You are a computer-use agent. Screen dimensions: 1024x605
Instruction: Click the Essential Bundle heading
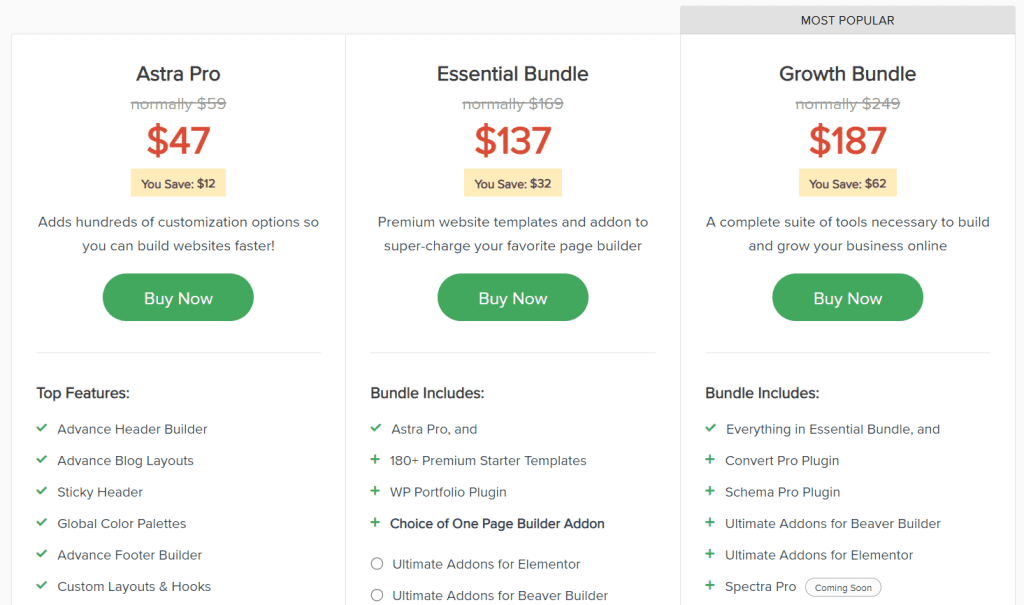pyautogui.click(x=513, y=74)
